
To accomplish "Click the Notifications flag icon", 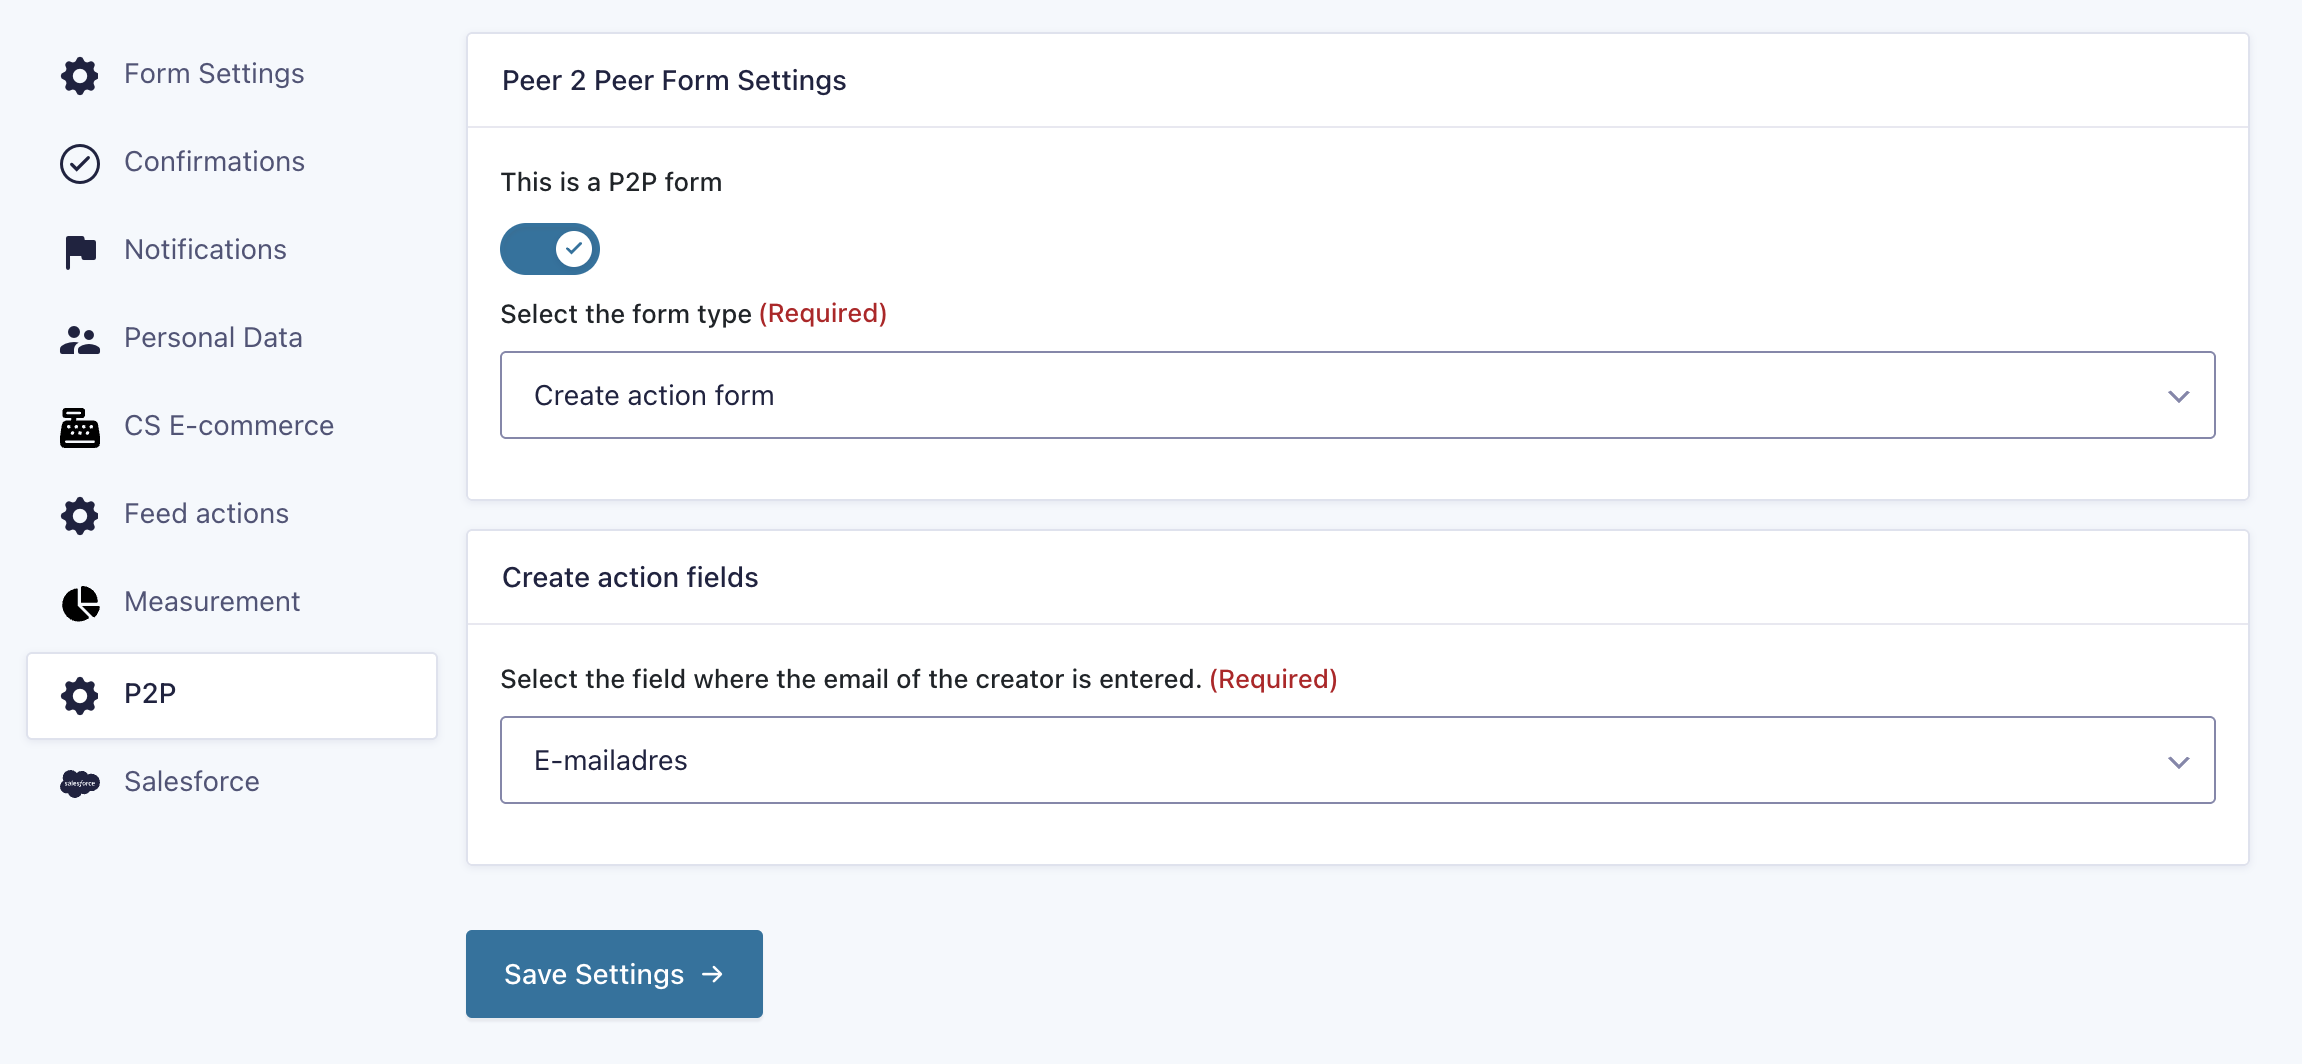I will [80, 252].
